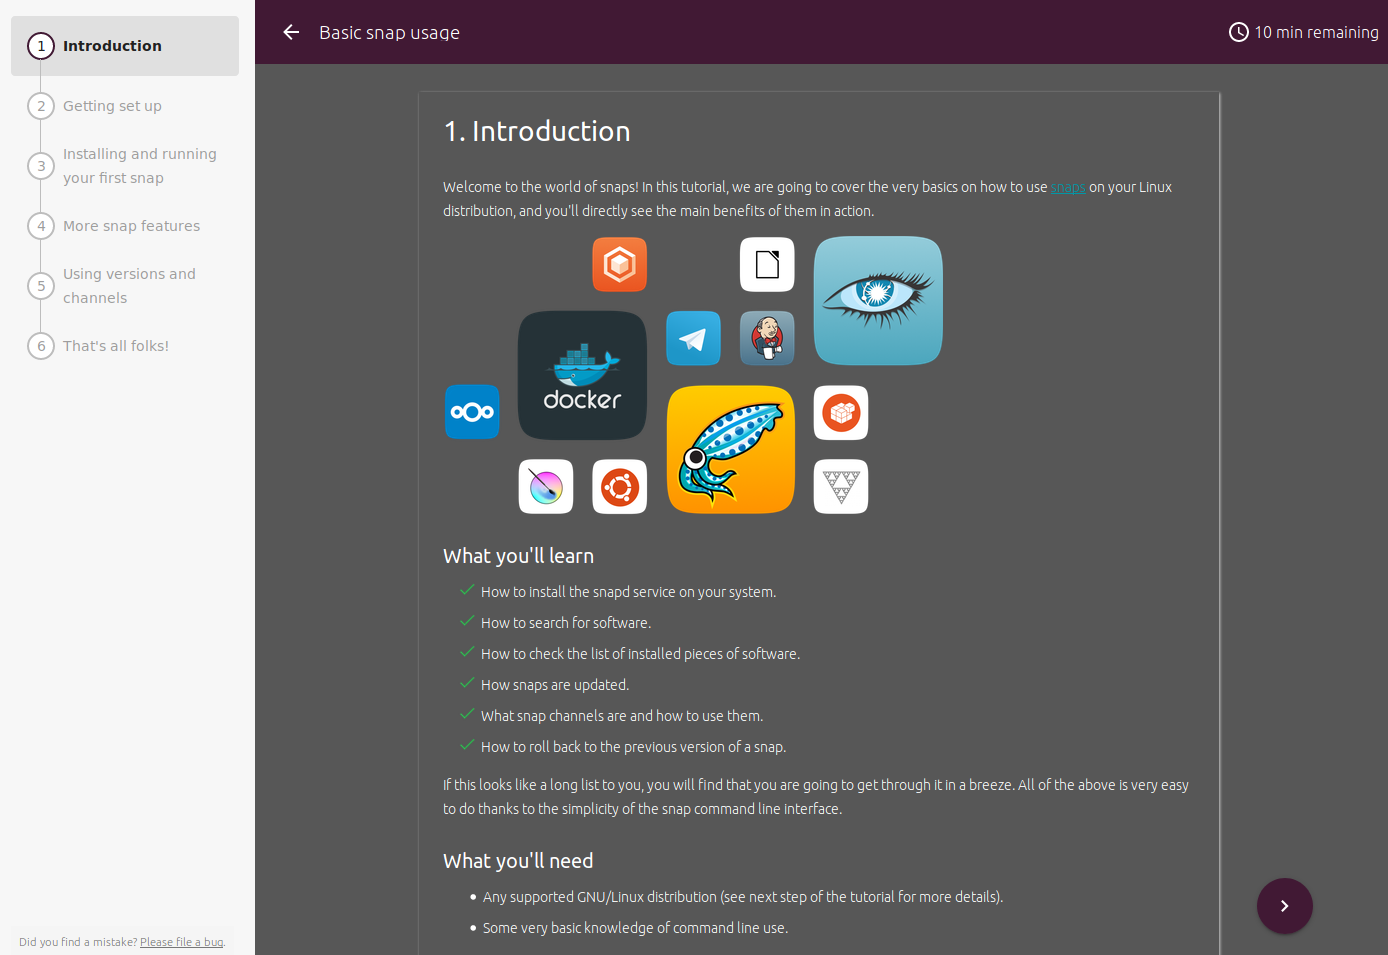1388x955 pixels.
Task: Select the Krita colorful palette icon
Action: coord(545,486)
